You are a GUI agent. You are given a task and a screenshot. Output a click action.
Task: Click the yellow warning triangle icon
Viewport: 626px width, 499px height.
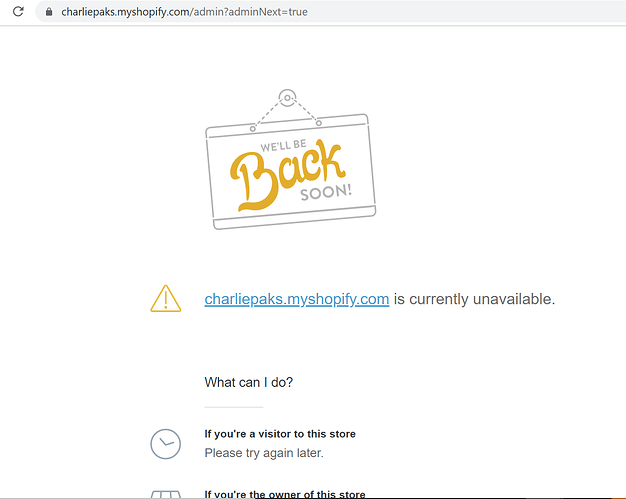(x=166, y=299)
